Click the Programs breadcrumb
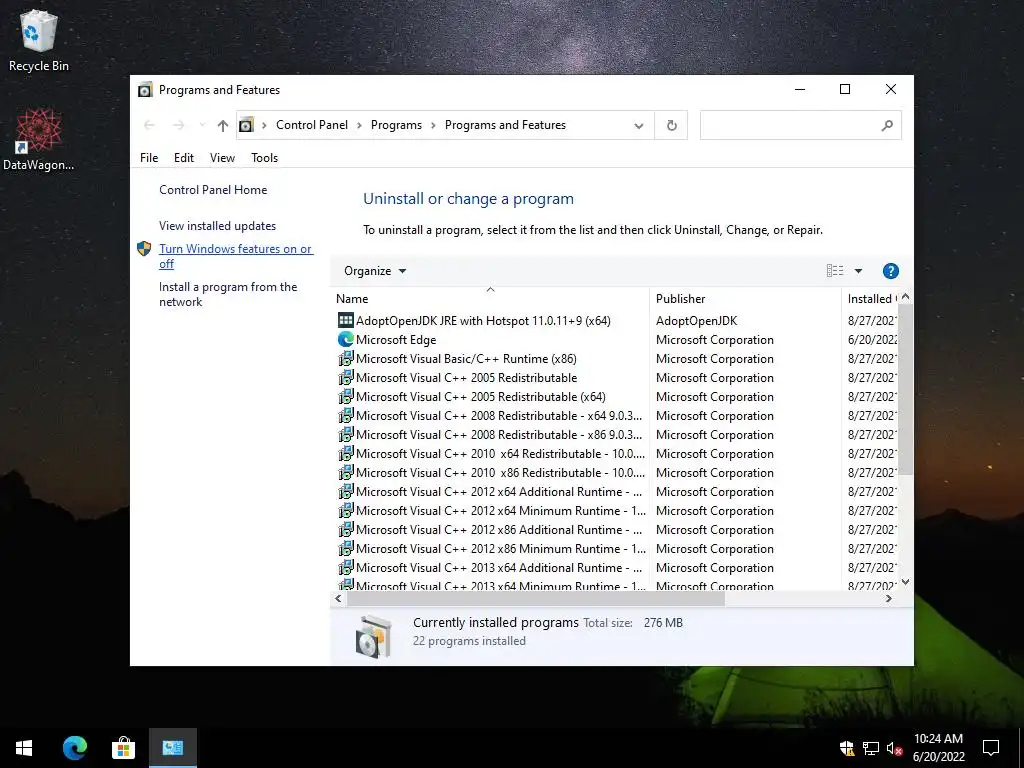 coord(396,125)
